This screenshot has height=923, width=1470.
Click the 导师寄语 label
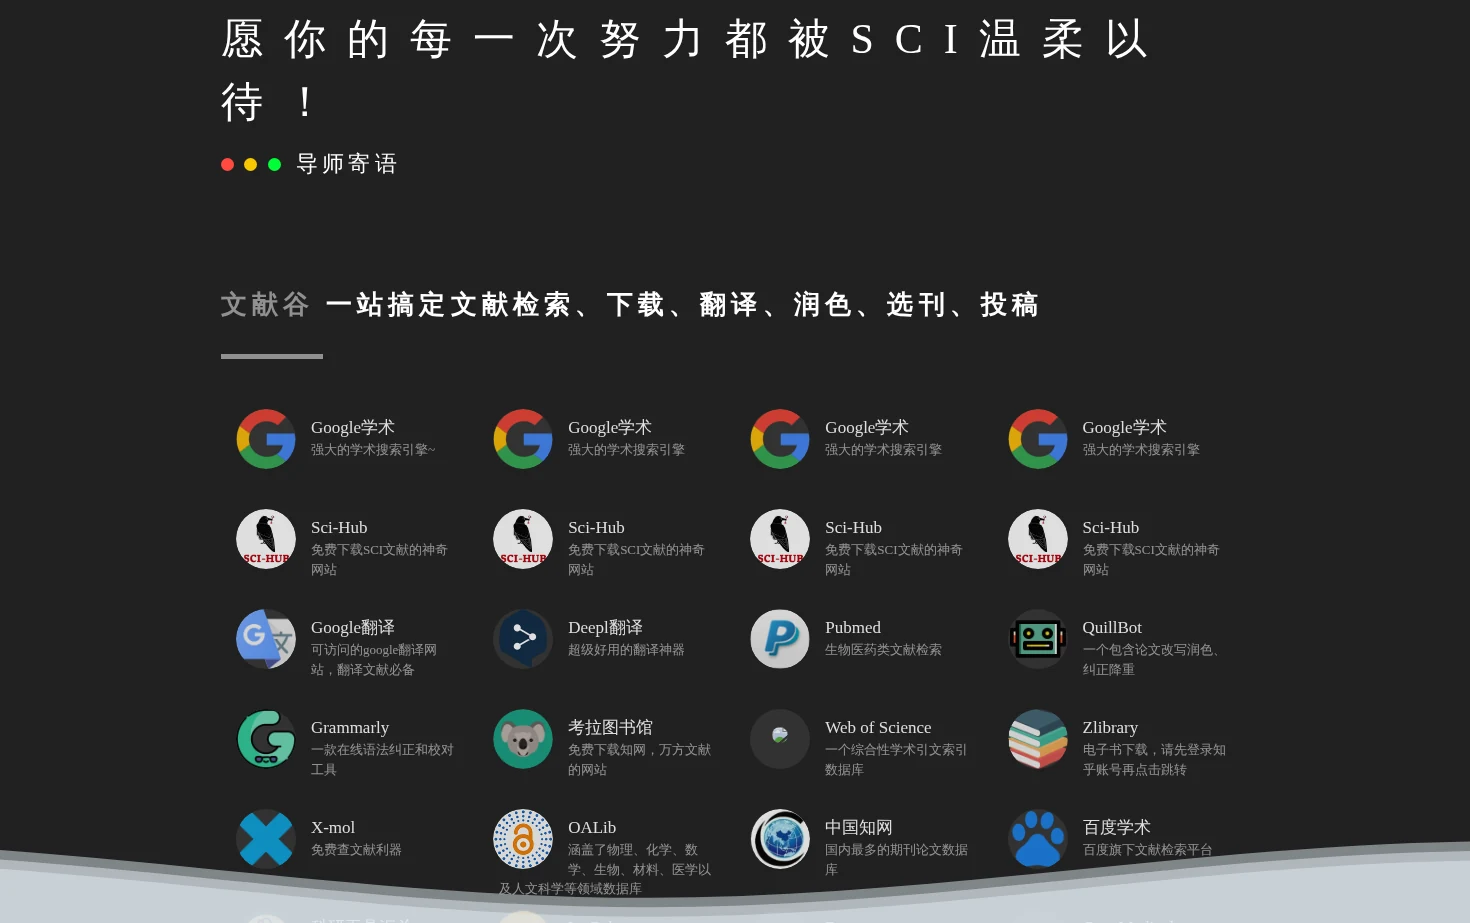(x=347, y=164)
